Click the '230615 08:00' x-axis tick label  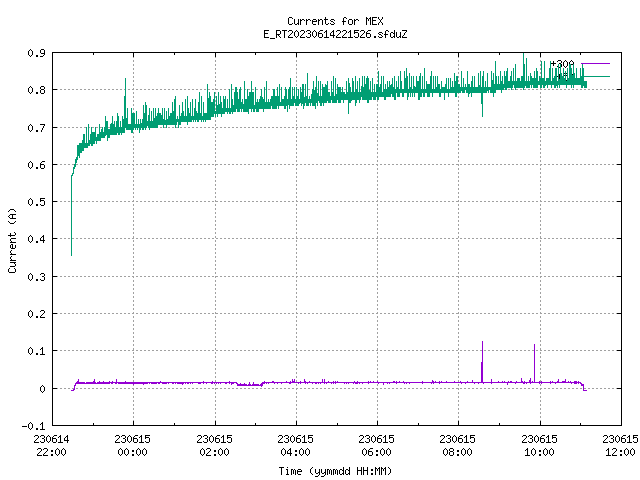[458, 445]
